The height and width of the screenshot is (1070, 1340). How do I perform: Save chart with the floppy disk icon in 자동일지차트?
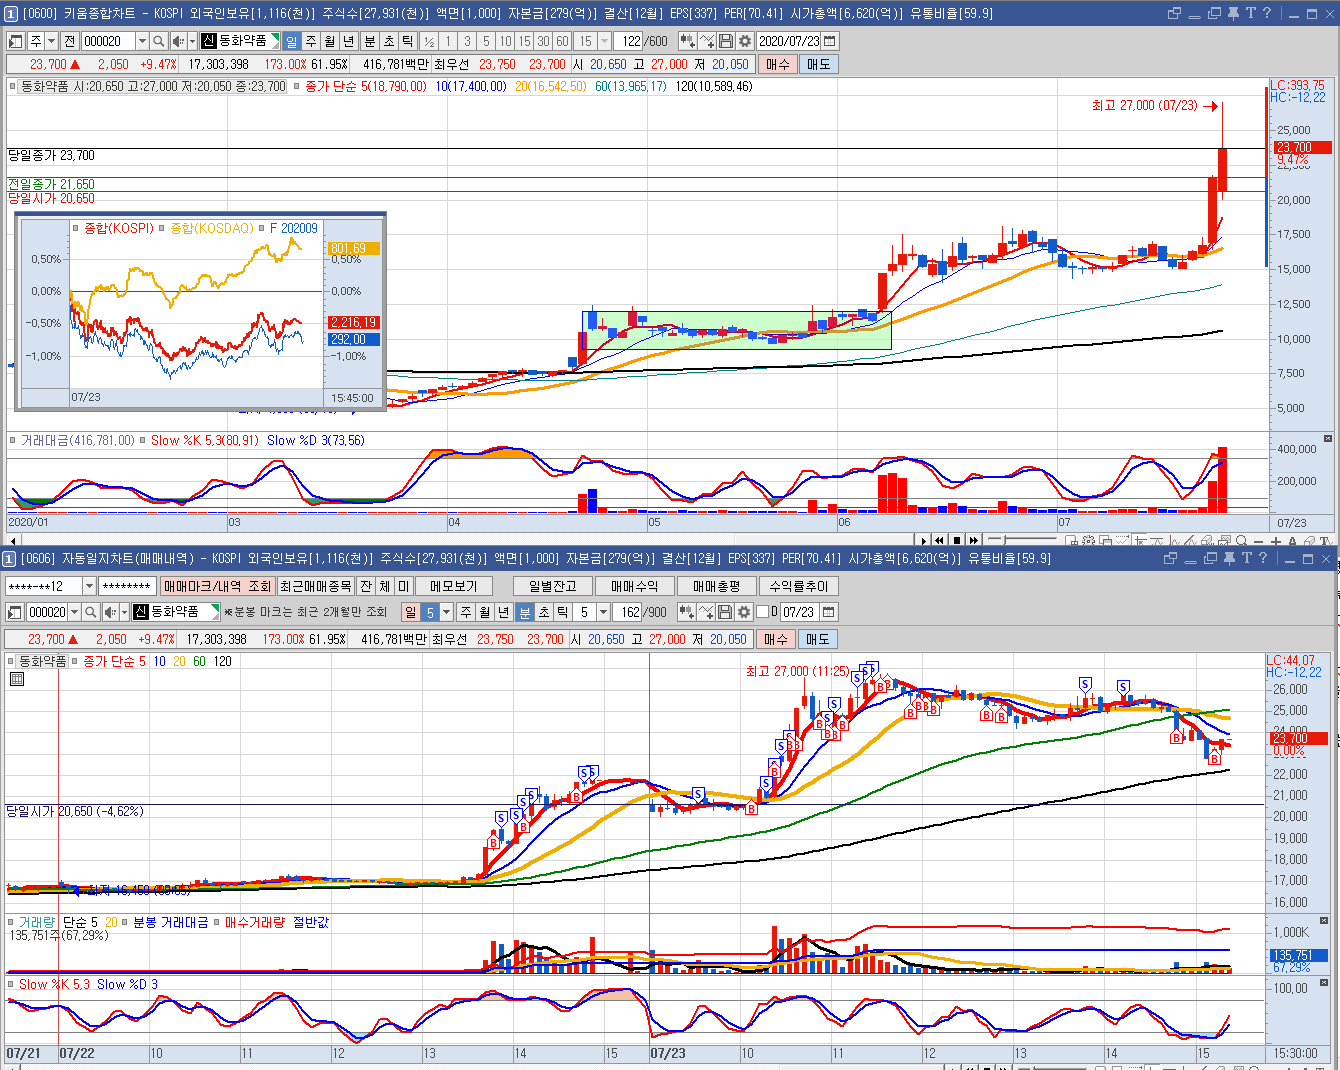[x=726, y=611]
